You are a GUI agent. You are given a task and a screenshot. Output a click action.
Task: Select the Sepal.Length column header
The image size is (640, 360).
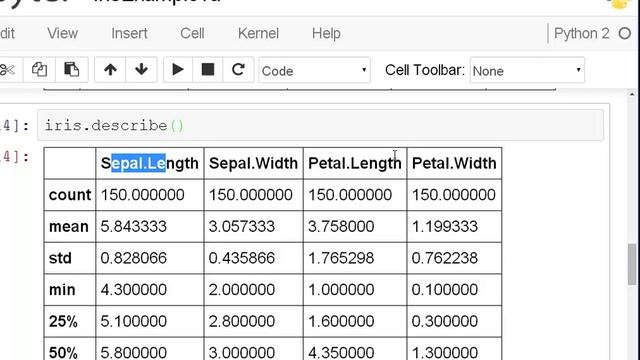(x=149, y=163)
